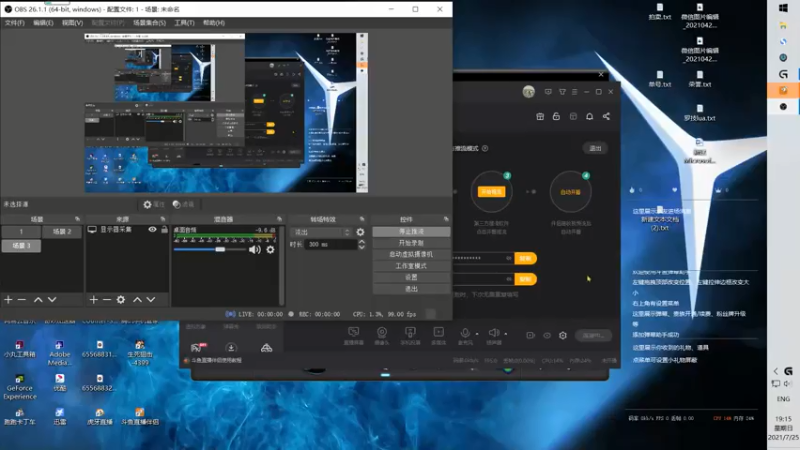800x450 pixels.
Task: Select 场景 3 in the scenes list
Action: [x=21, y=246]
